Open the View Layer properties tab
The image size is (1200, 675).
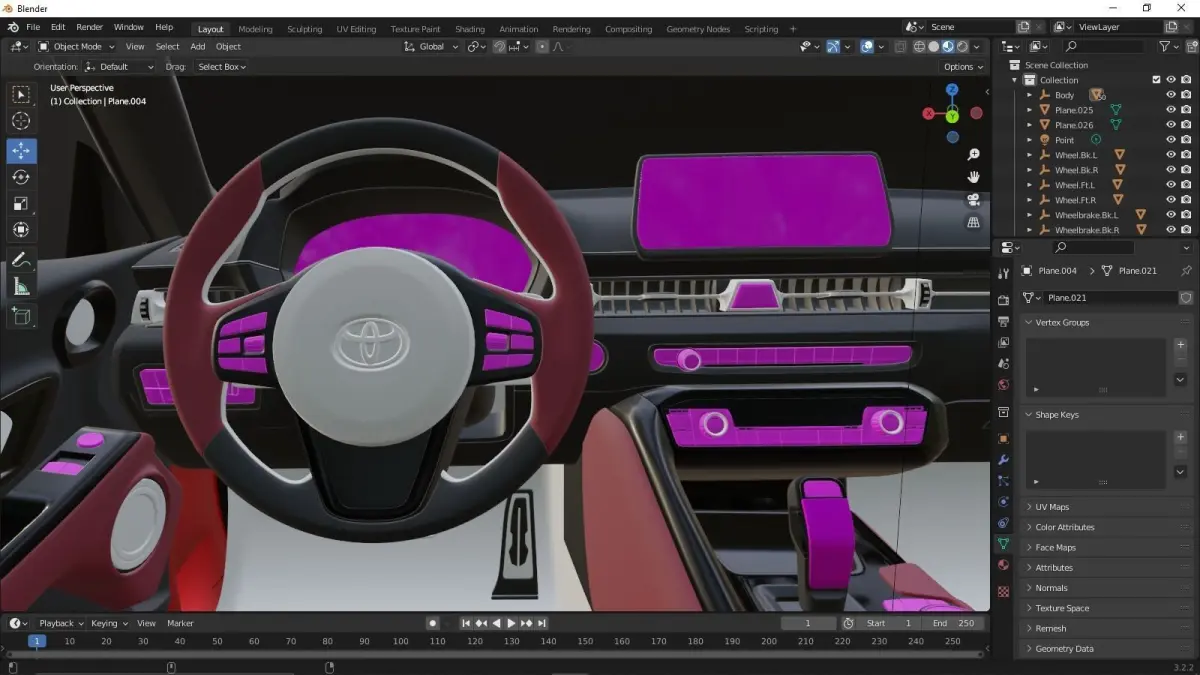1003,343
